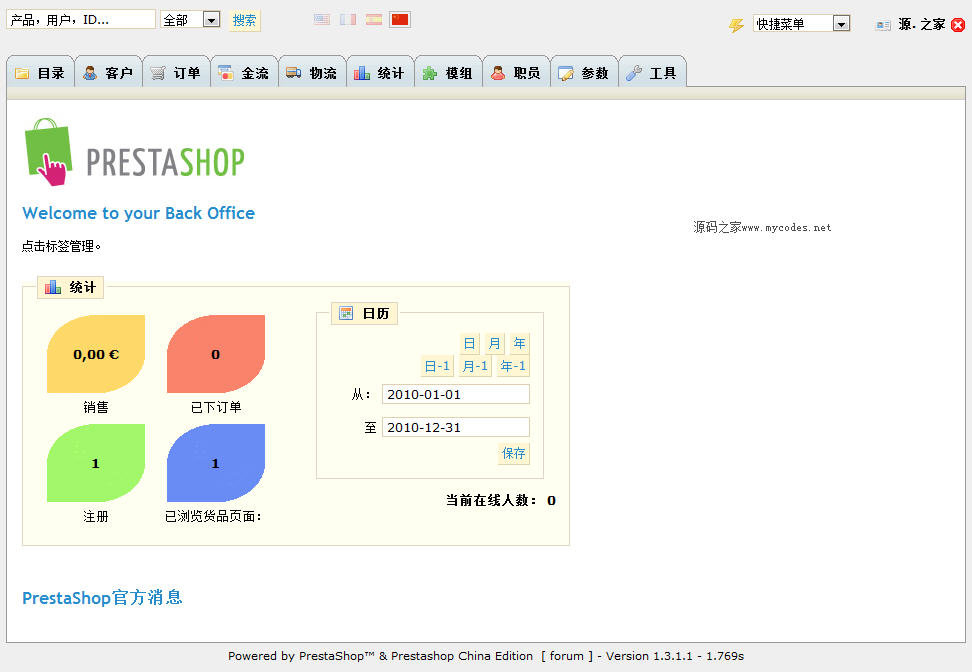
Task: Click the US flag language icon
Action: point(322,20)
